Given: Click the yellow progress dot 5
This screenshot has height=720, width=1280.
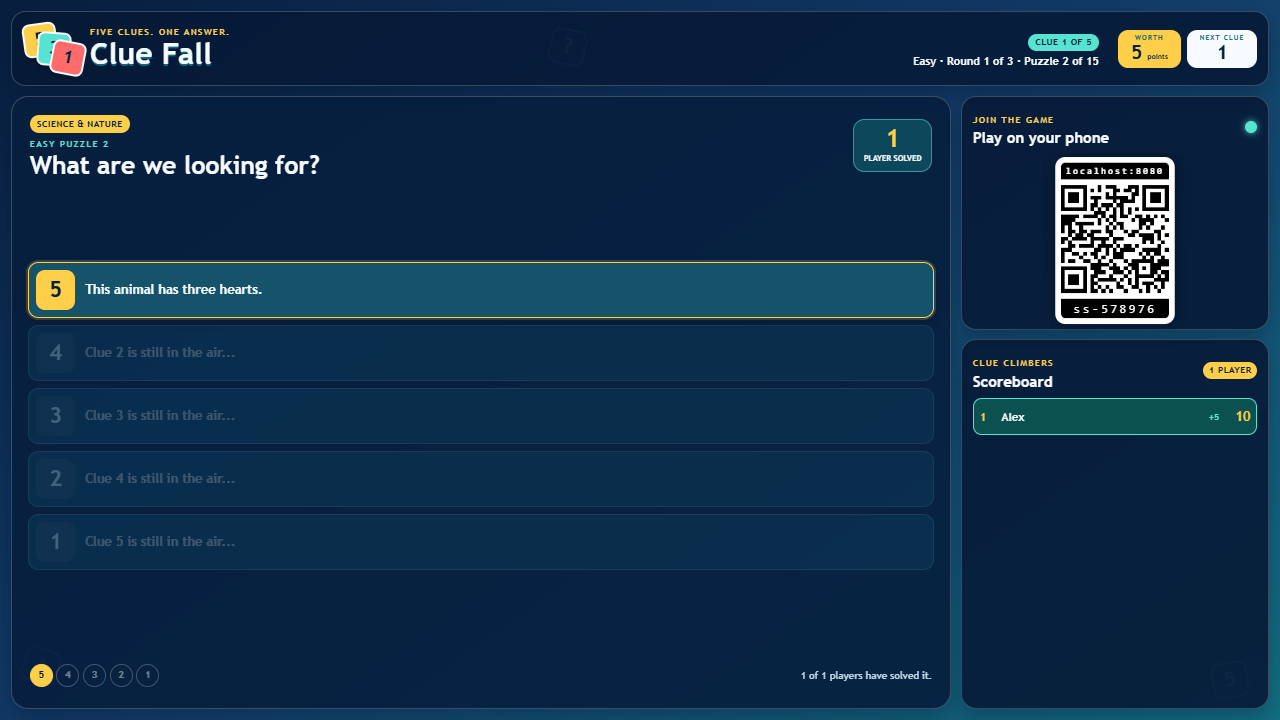Looking at the screenshot, I should [x=41, y=676].
